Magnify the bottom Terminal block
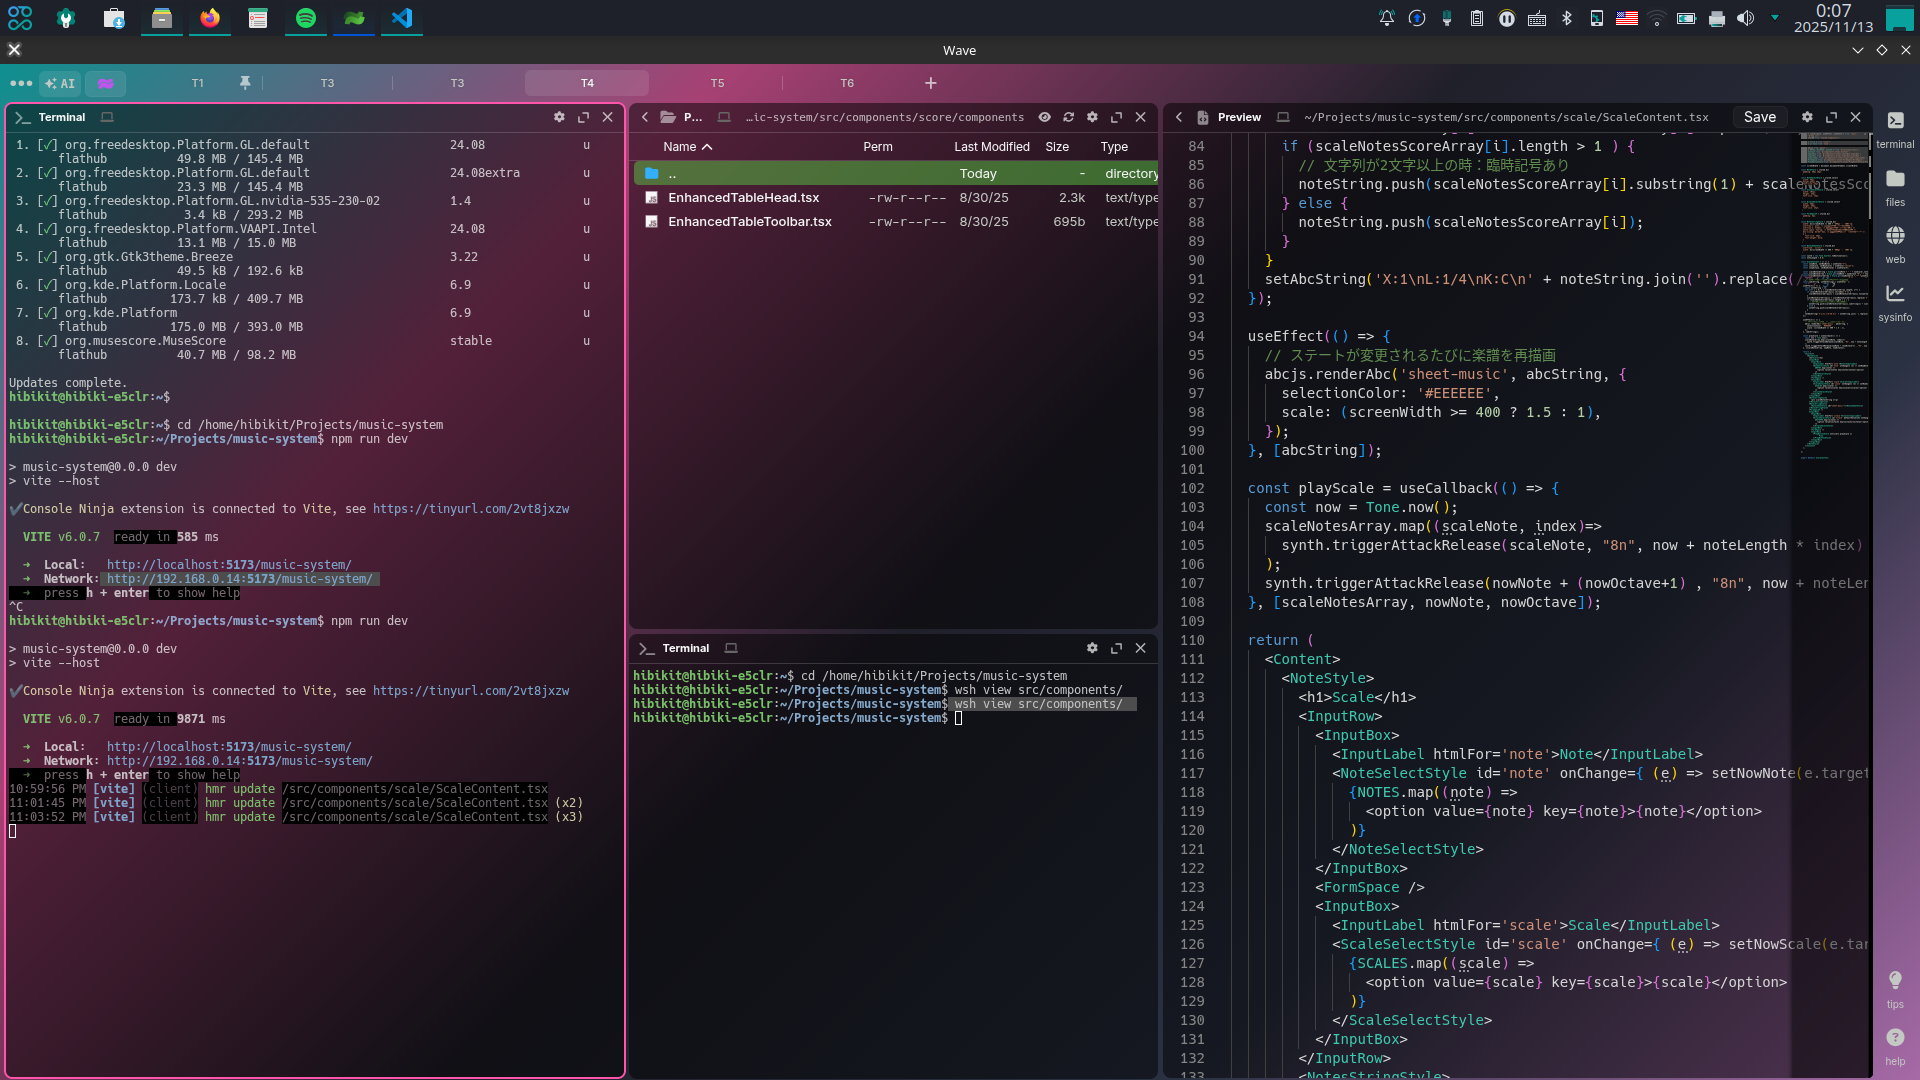This screenshot has width=1920, height=1080. [x=1116, y=648]
